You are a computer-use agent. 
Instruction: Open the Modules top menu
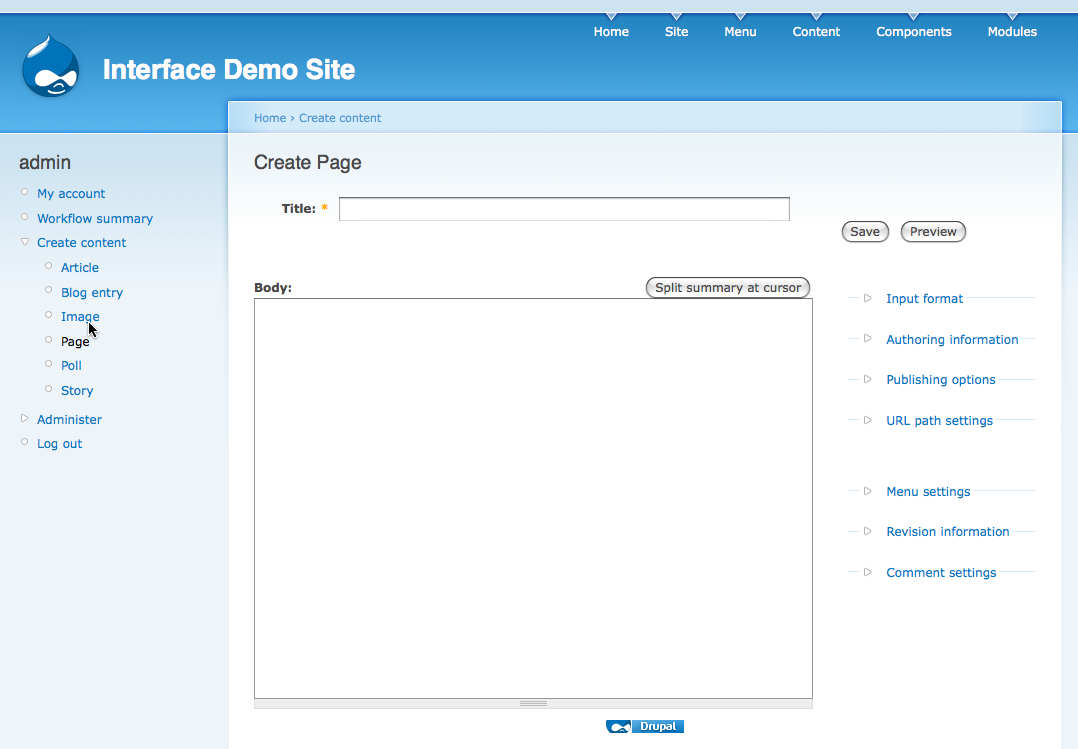1012,32
